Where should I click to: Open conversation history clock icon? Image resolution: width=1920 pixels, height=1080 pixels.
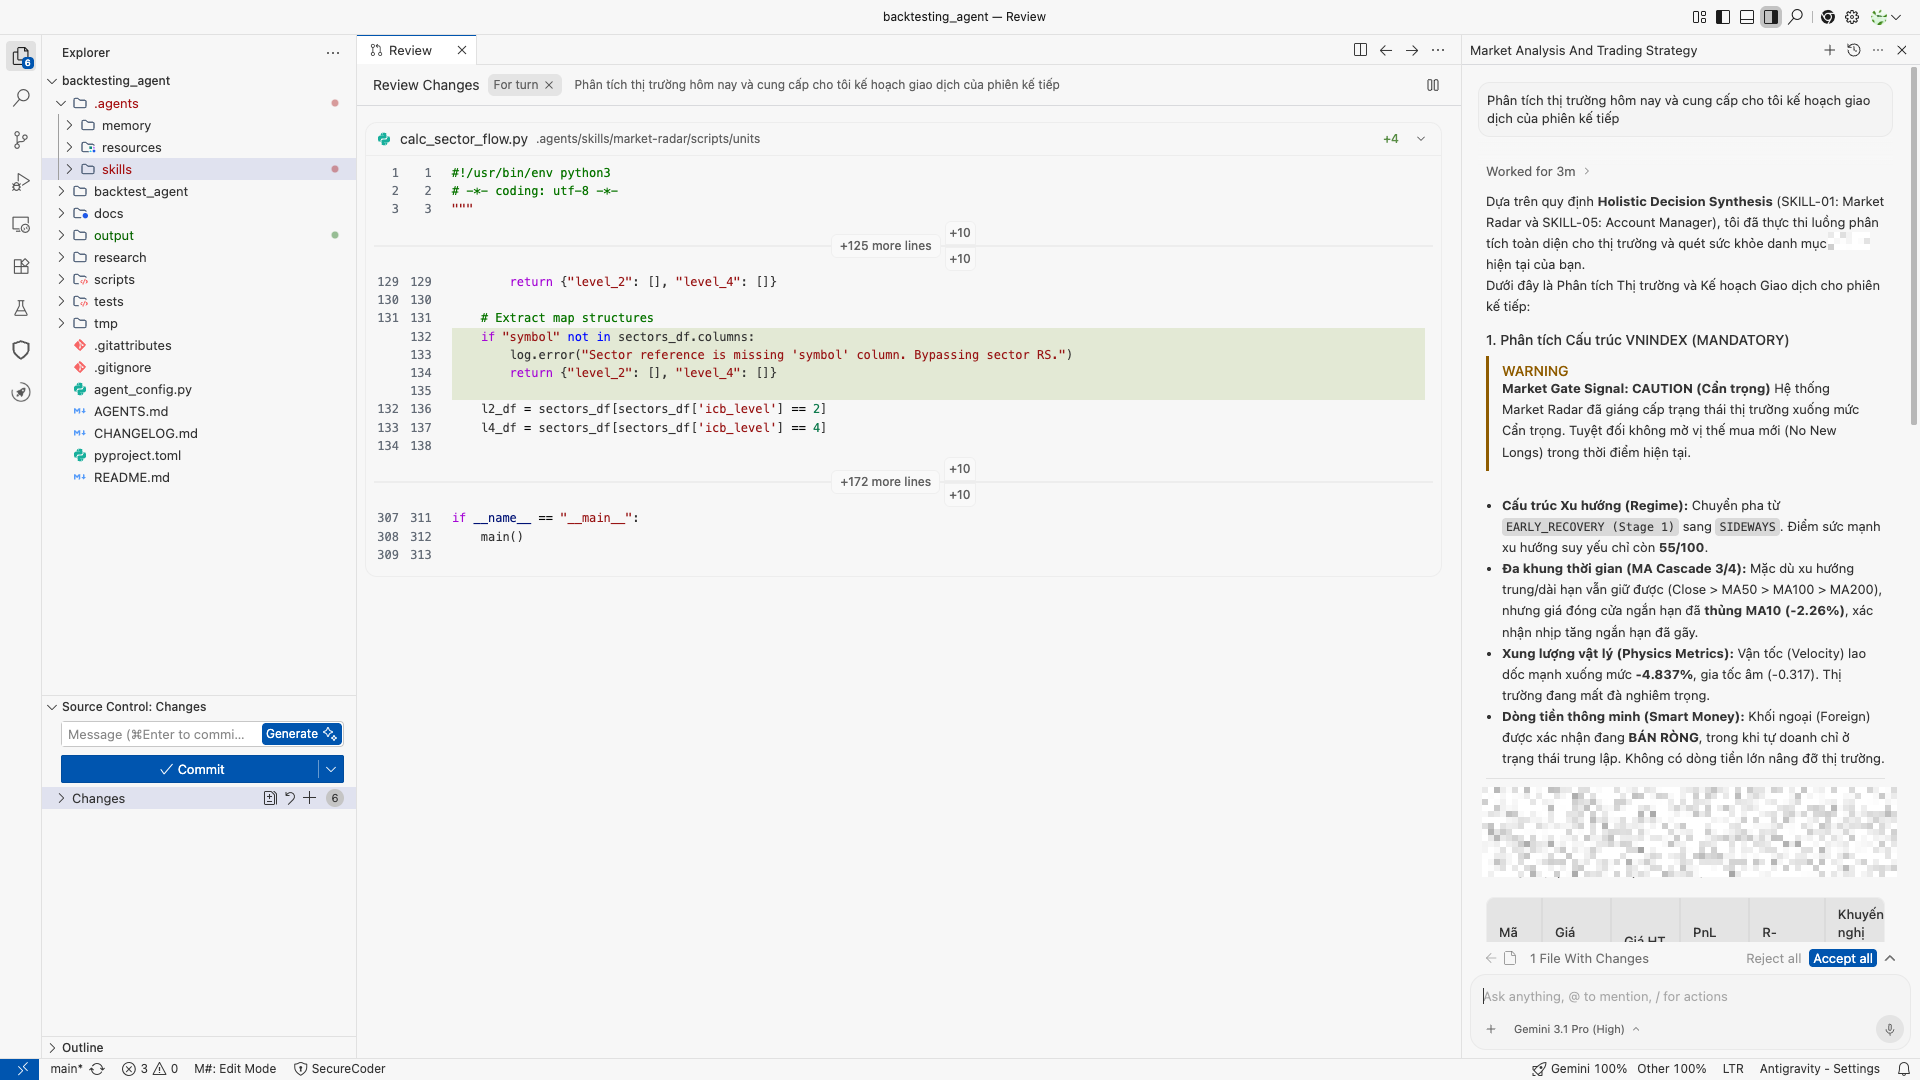click(x=1853, y=50)
